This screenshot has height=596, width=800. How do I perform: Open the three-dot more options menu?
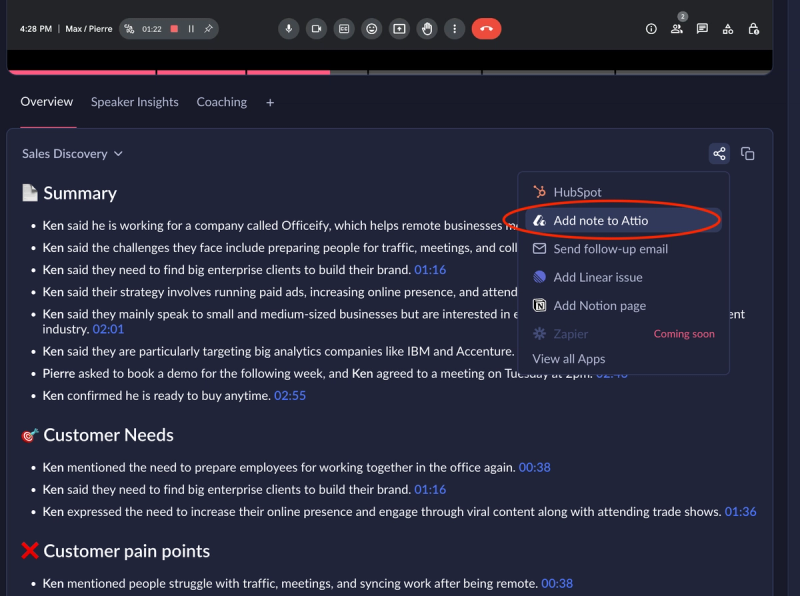[x=455, y=29]
